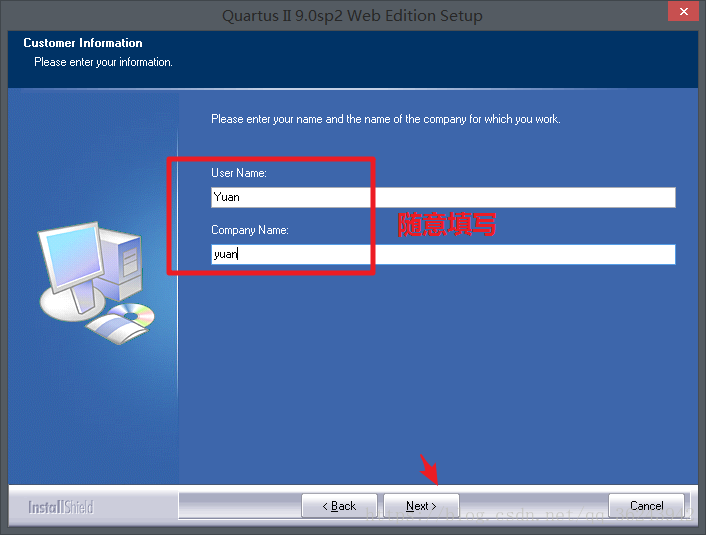Image resolution: width=706 pixels, height=535 pixels.
Task: Click the Quartus II 9.0sp2 title bar text
Action: 352,16
